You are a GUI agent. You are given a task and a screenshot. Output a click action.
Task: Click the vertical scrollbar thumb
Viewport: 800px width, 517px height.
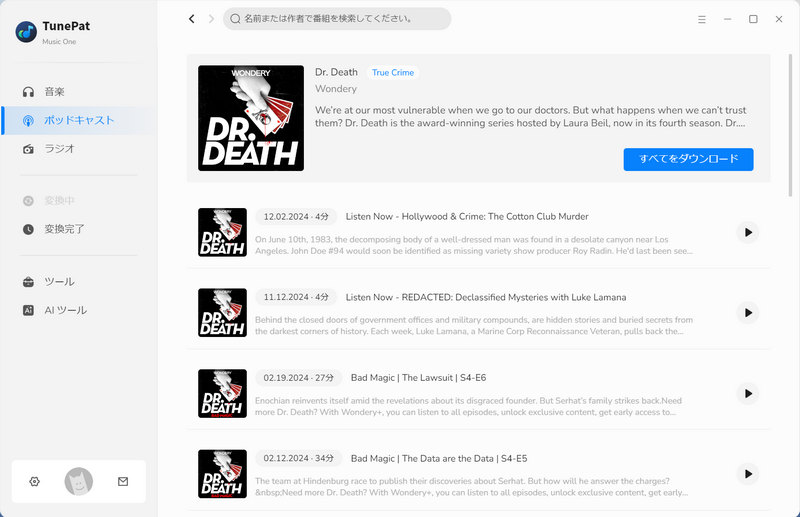pos(790,125)
